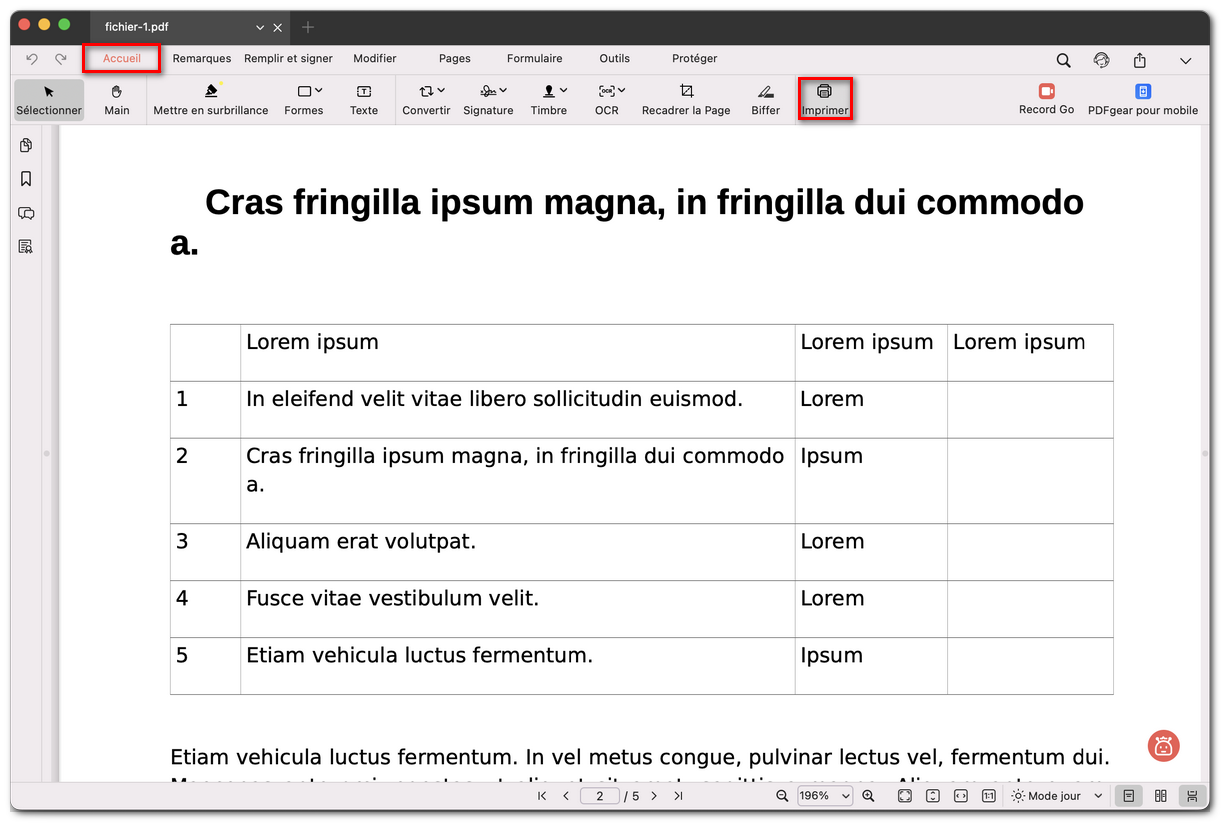1221x823 pixels.
Task: Click the Imprimer printer icon
Action: click(824, 92)
